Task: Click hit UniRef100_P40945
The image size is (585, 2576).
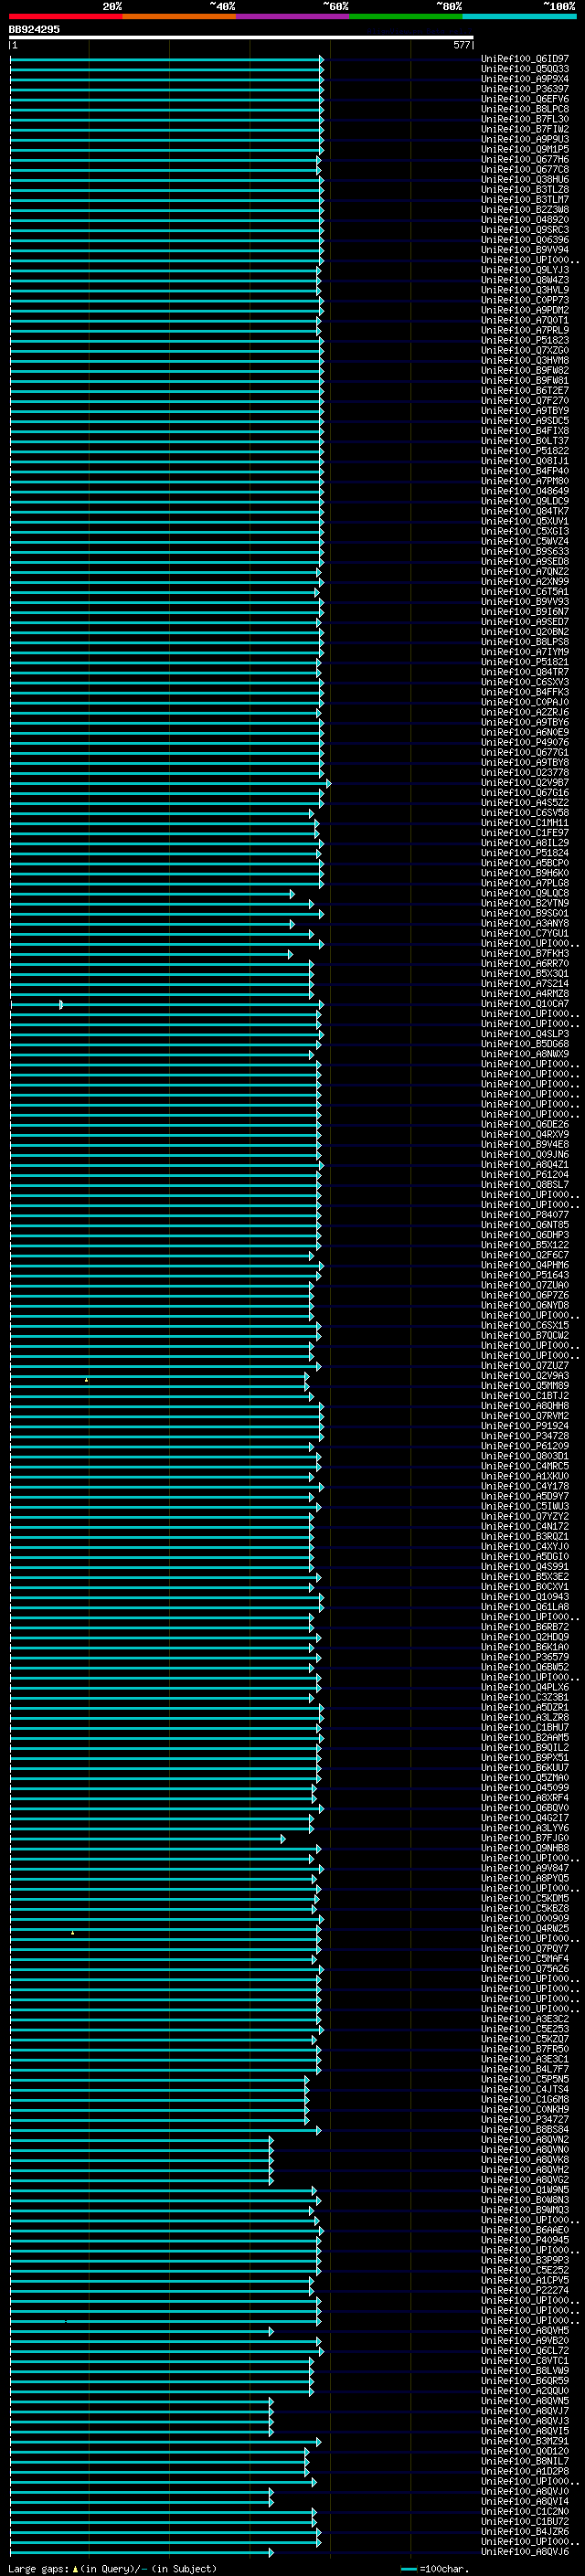Action: coord(525,2240)
